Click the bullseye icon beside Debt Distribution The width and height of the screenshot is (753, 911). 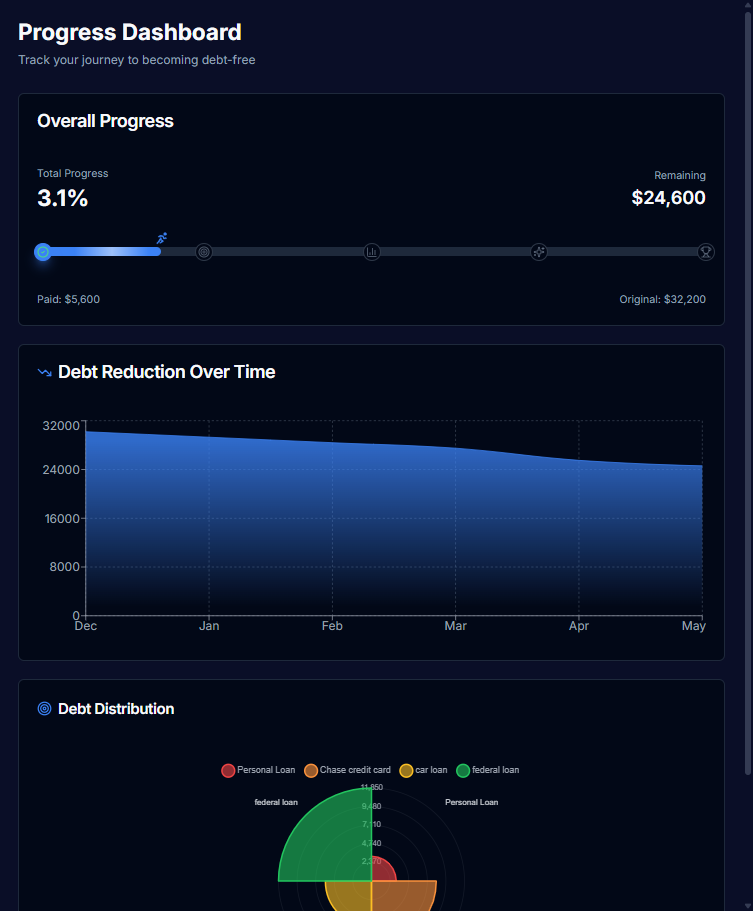pyautogui.click(x=43, y=708)
